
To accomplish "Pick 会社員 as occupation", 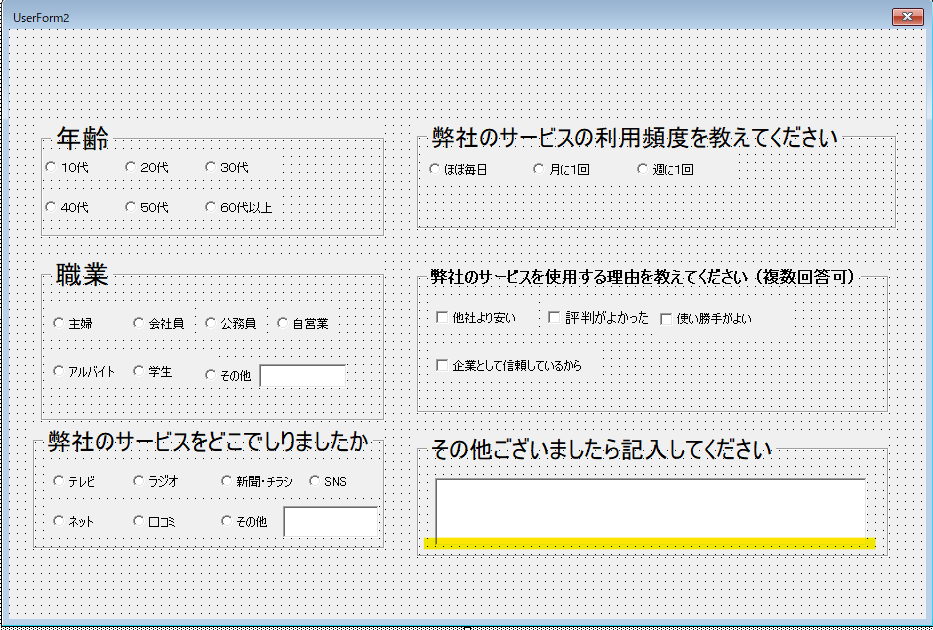I will click(136, 322).
